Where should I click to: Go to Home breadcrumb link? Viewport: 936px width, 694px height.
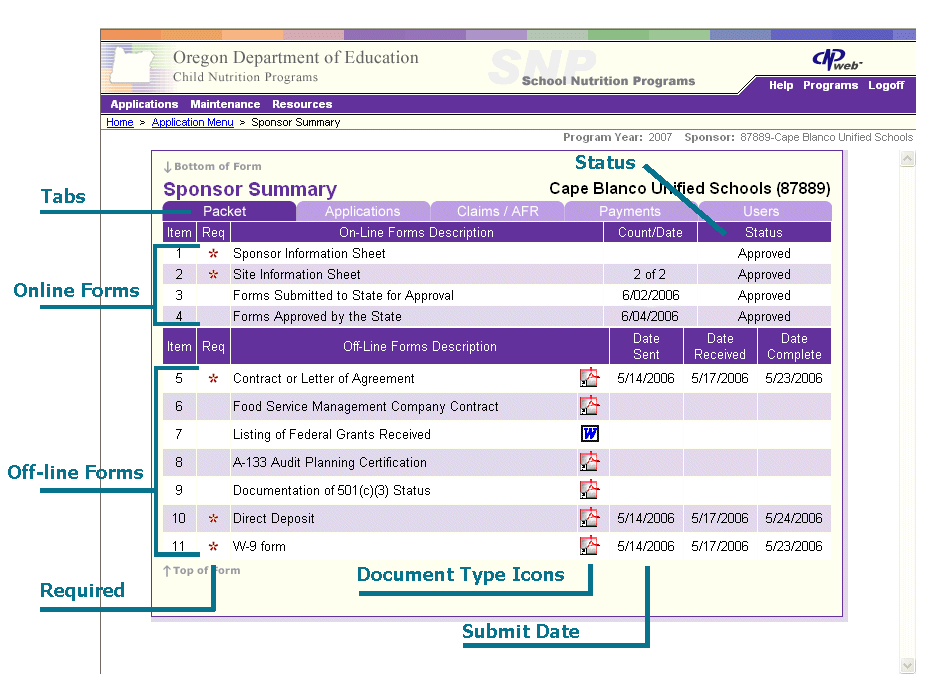click(x=120, y=122)
